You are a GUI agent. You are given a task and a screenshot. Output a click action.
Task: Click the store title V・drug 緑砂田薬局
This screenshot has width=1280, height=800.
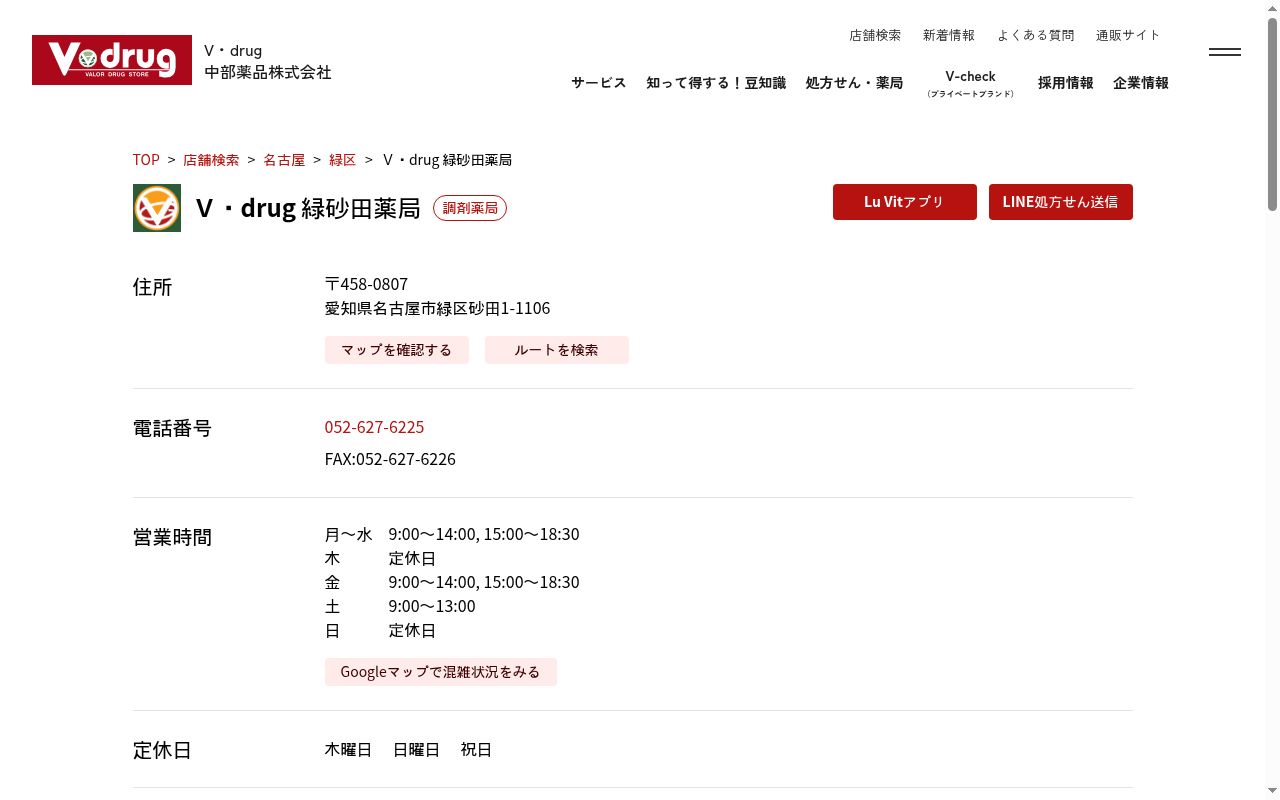point(308,208)
